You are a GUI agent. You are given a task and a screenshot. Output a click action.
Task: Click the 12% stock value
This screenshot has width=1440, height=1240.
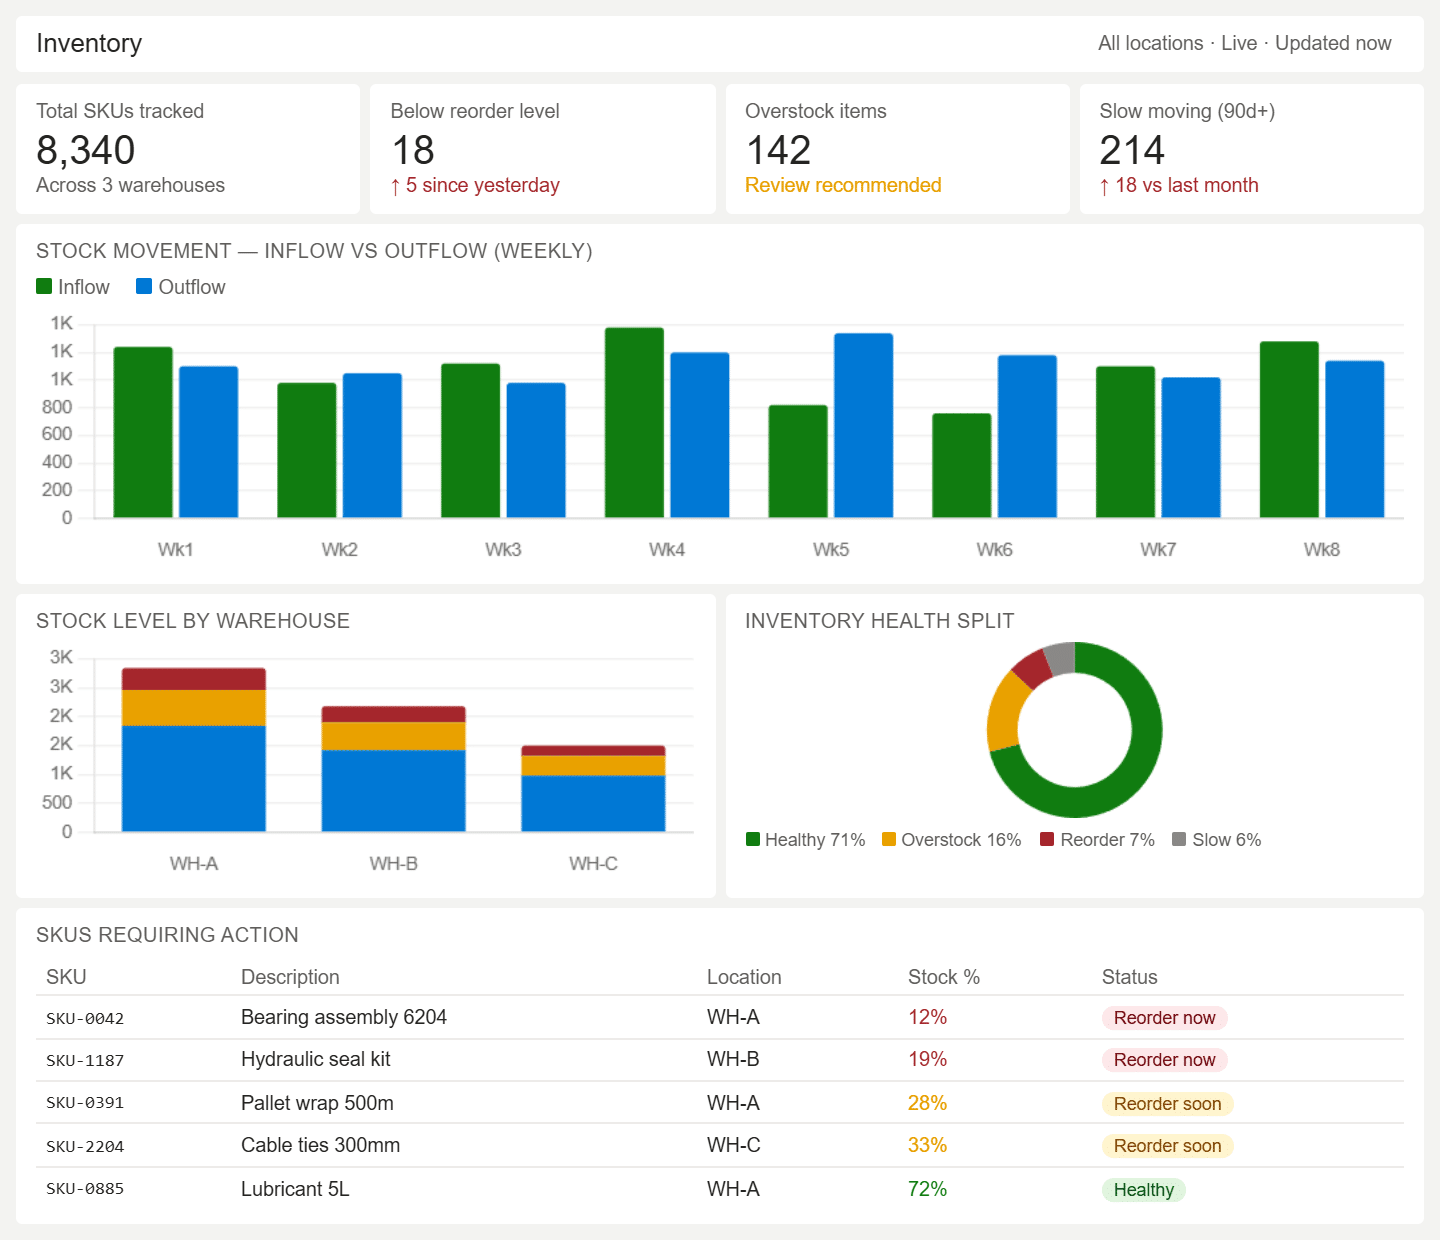pos(927,1017)
